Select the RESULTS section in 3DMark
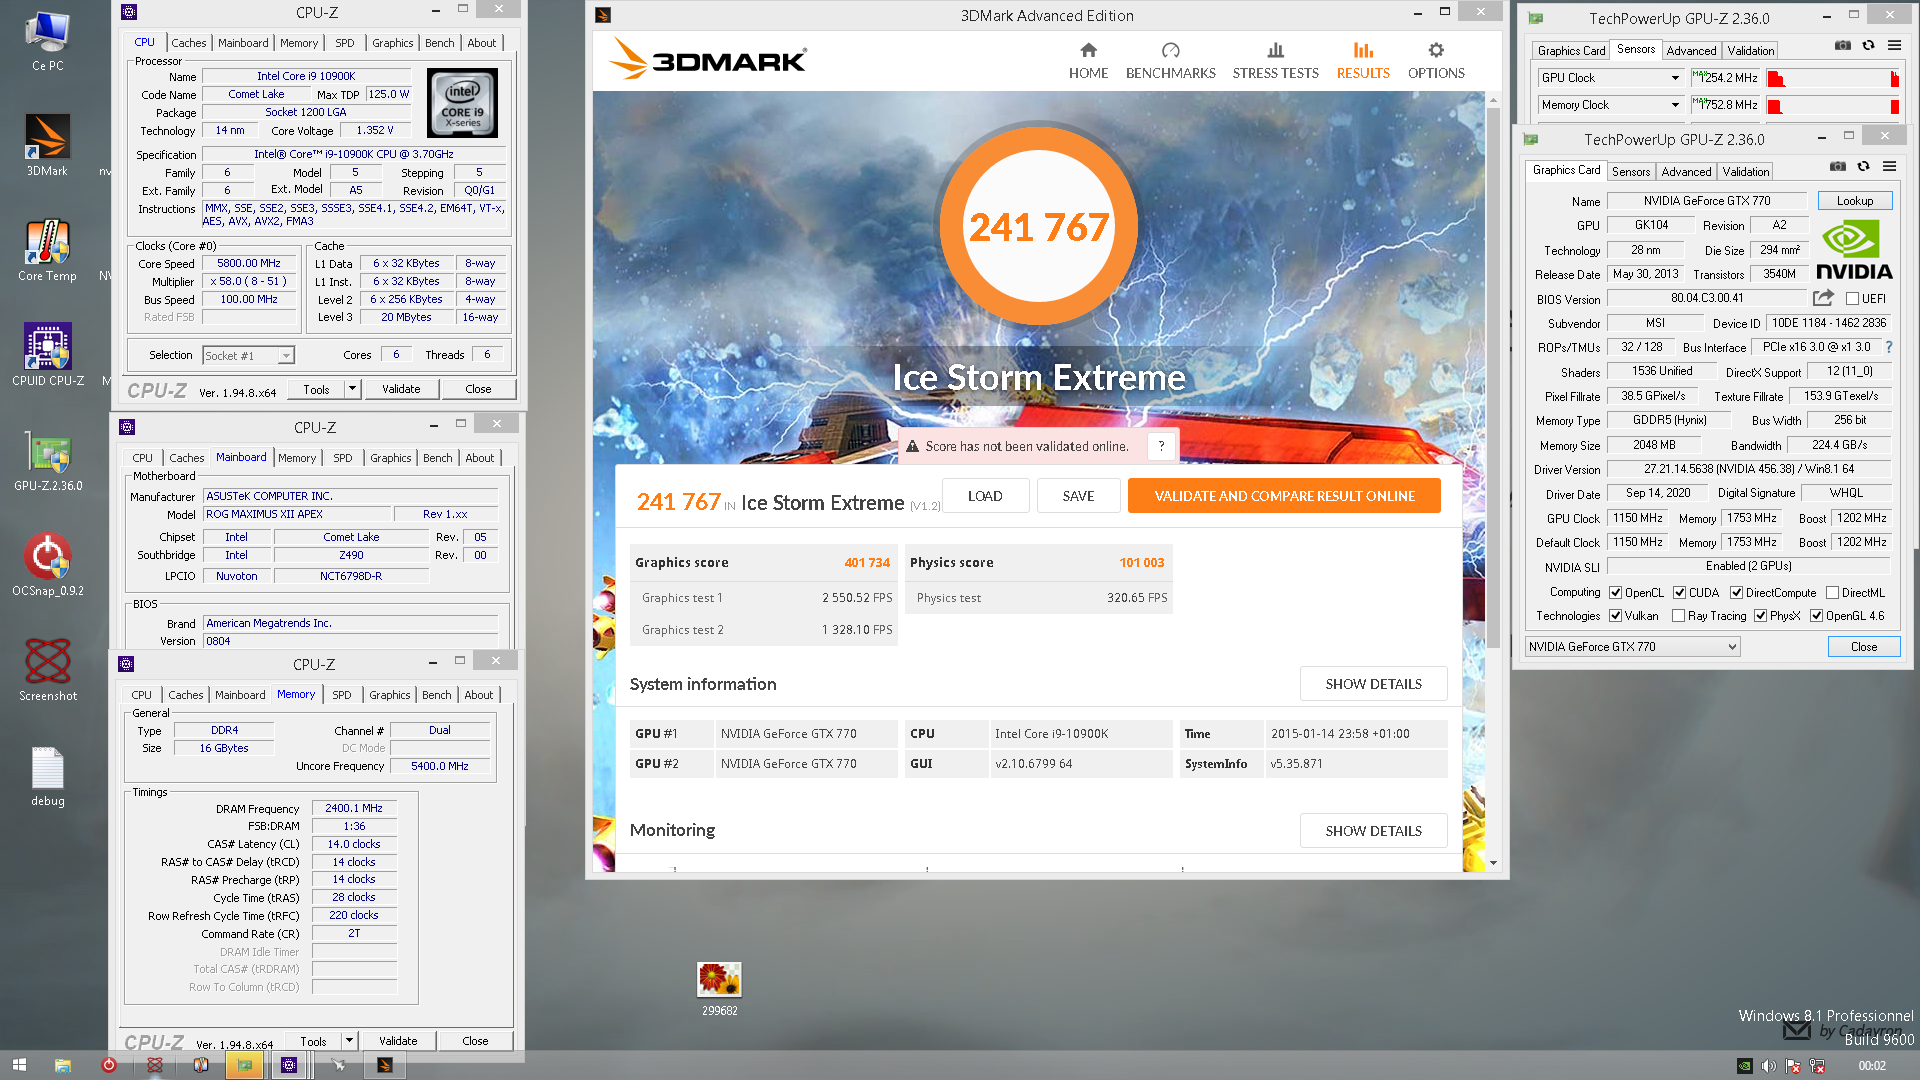The width and height of the screenshot is (1920, 1080). pos(1363,61)
